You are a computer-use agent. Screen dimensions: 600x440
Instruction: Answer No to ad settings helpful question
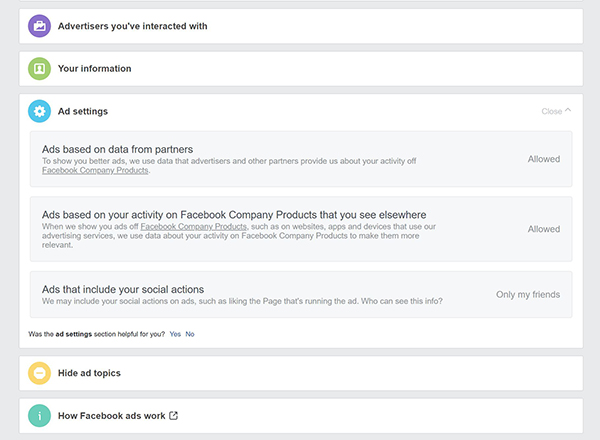pos(190,334)
